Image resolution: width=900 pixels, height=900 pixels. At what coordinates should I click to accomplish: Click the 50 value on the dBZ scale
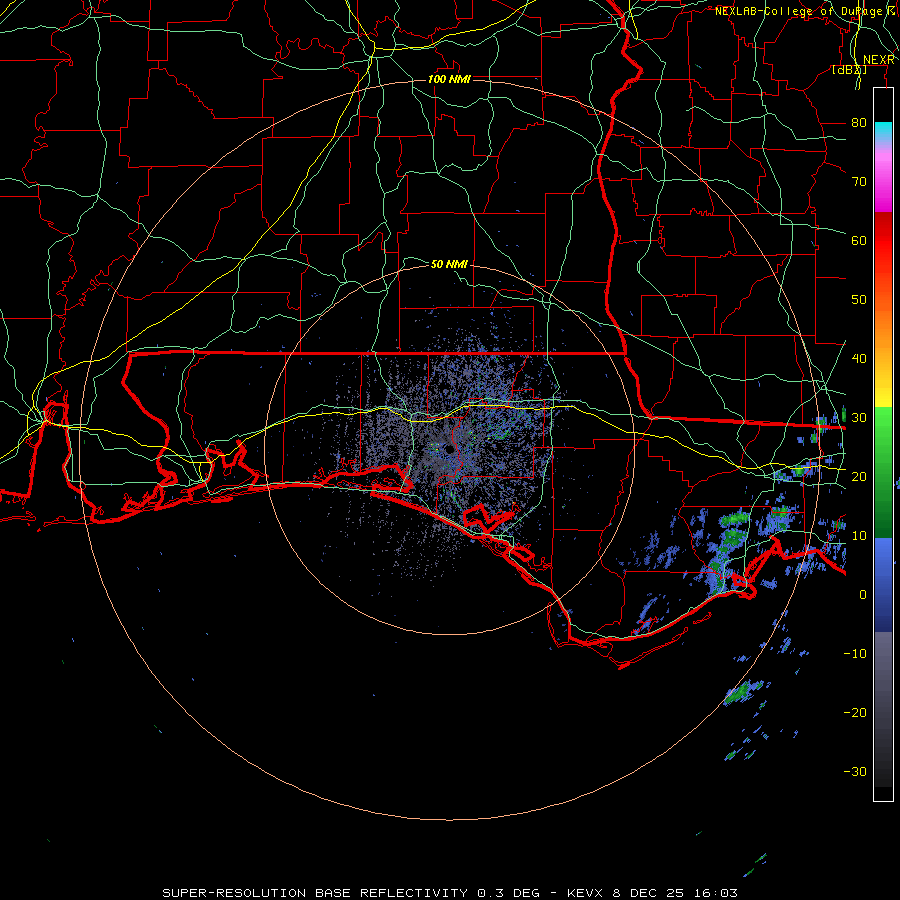coord(859,300)
